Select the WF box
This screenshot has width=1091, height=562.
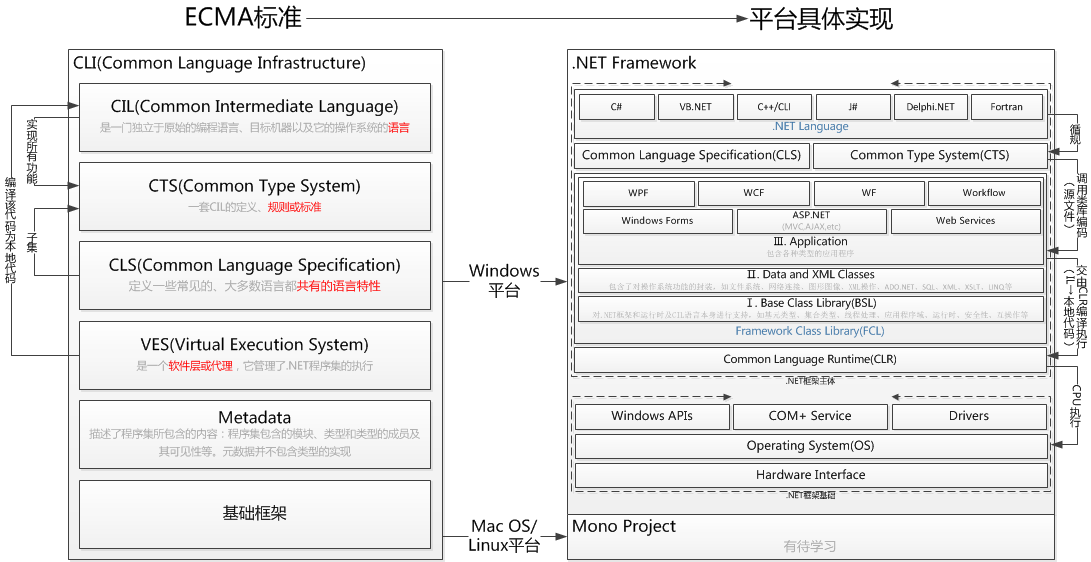tap(869, 193)
